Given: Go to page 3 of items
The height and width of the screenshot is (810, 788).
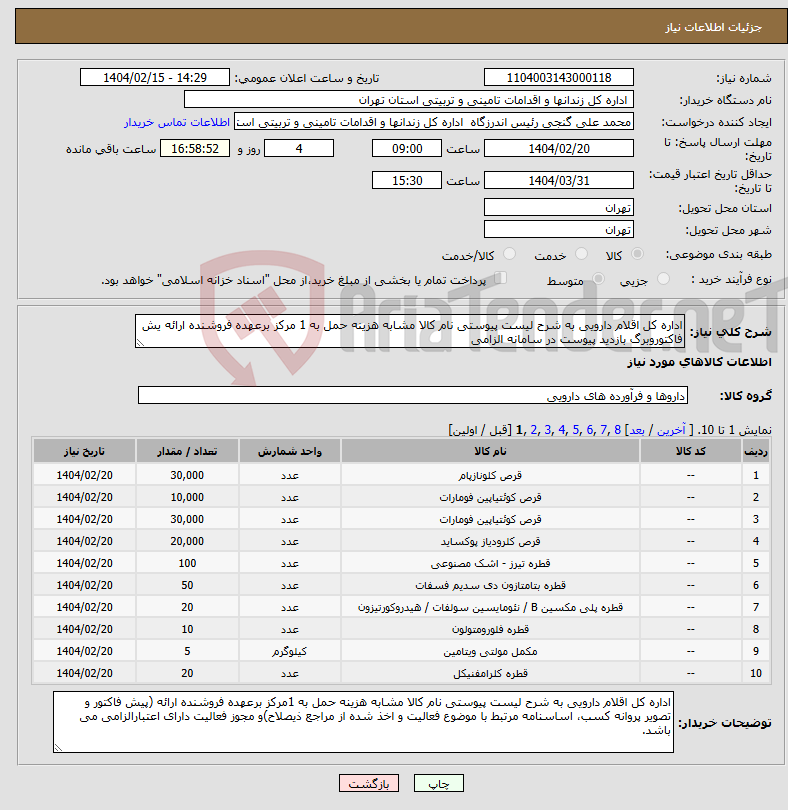Looking at the screenshot, I should [x=548, y=430].
